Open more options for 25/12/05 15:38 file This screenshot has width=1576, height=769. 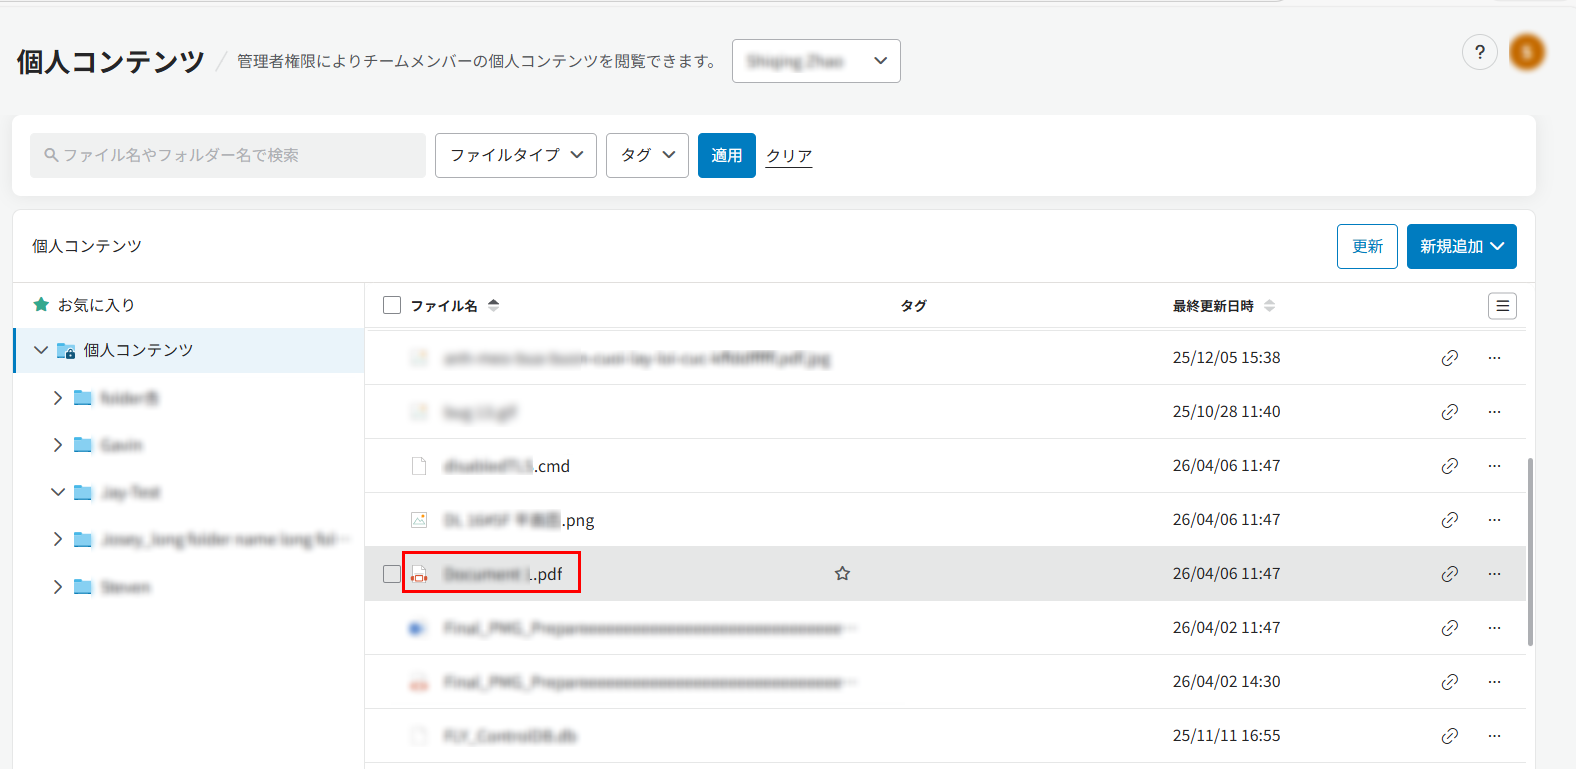click(x=1494, y=358)
